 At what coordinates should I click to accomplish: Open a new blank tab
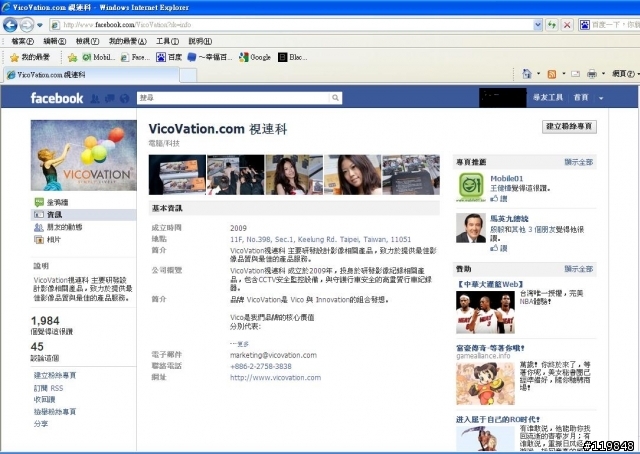tap(188, 75)
